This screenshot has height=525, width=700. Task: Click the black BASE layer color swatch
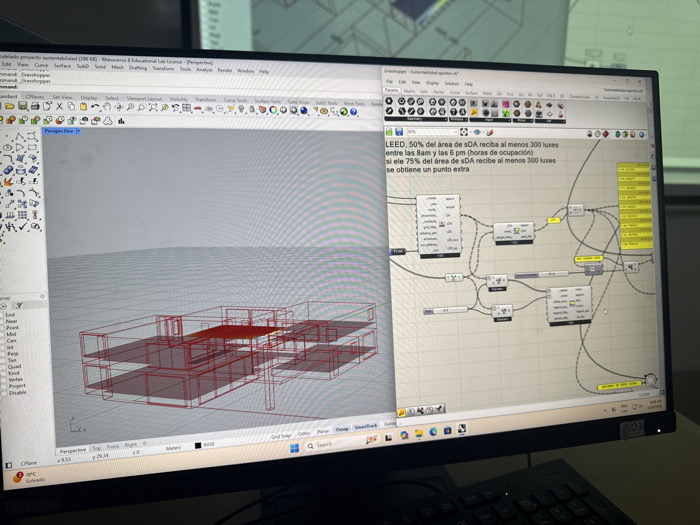[198, 446]
